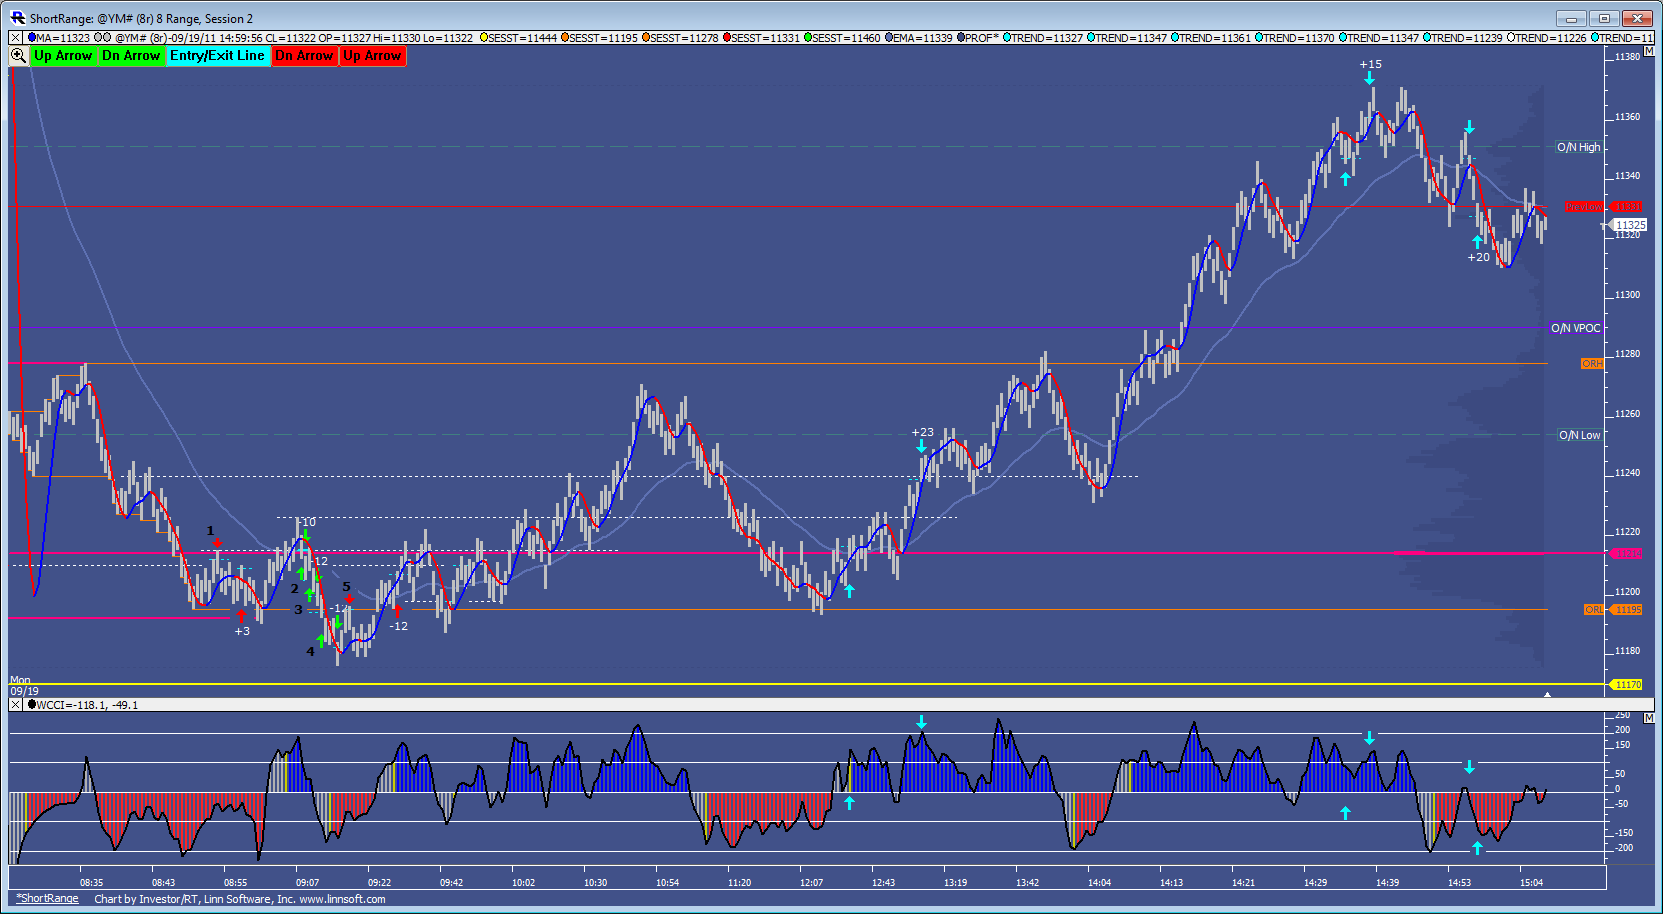Screen dimensions: 1663x914
Task: Click the PROF* legend marker
Action: coord(961,38)
